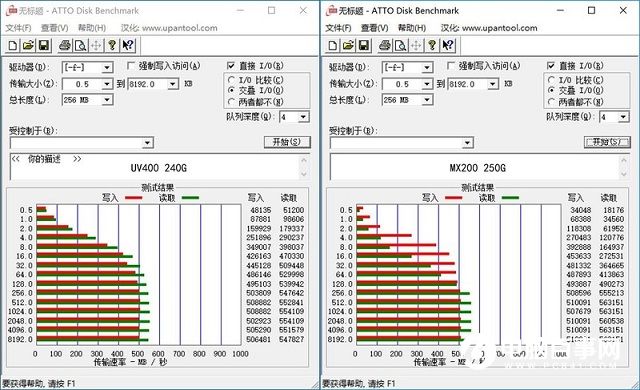Open total length 256 MB dropdown, left window
The image size is (640, 390).
pos(107,100)
